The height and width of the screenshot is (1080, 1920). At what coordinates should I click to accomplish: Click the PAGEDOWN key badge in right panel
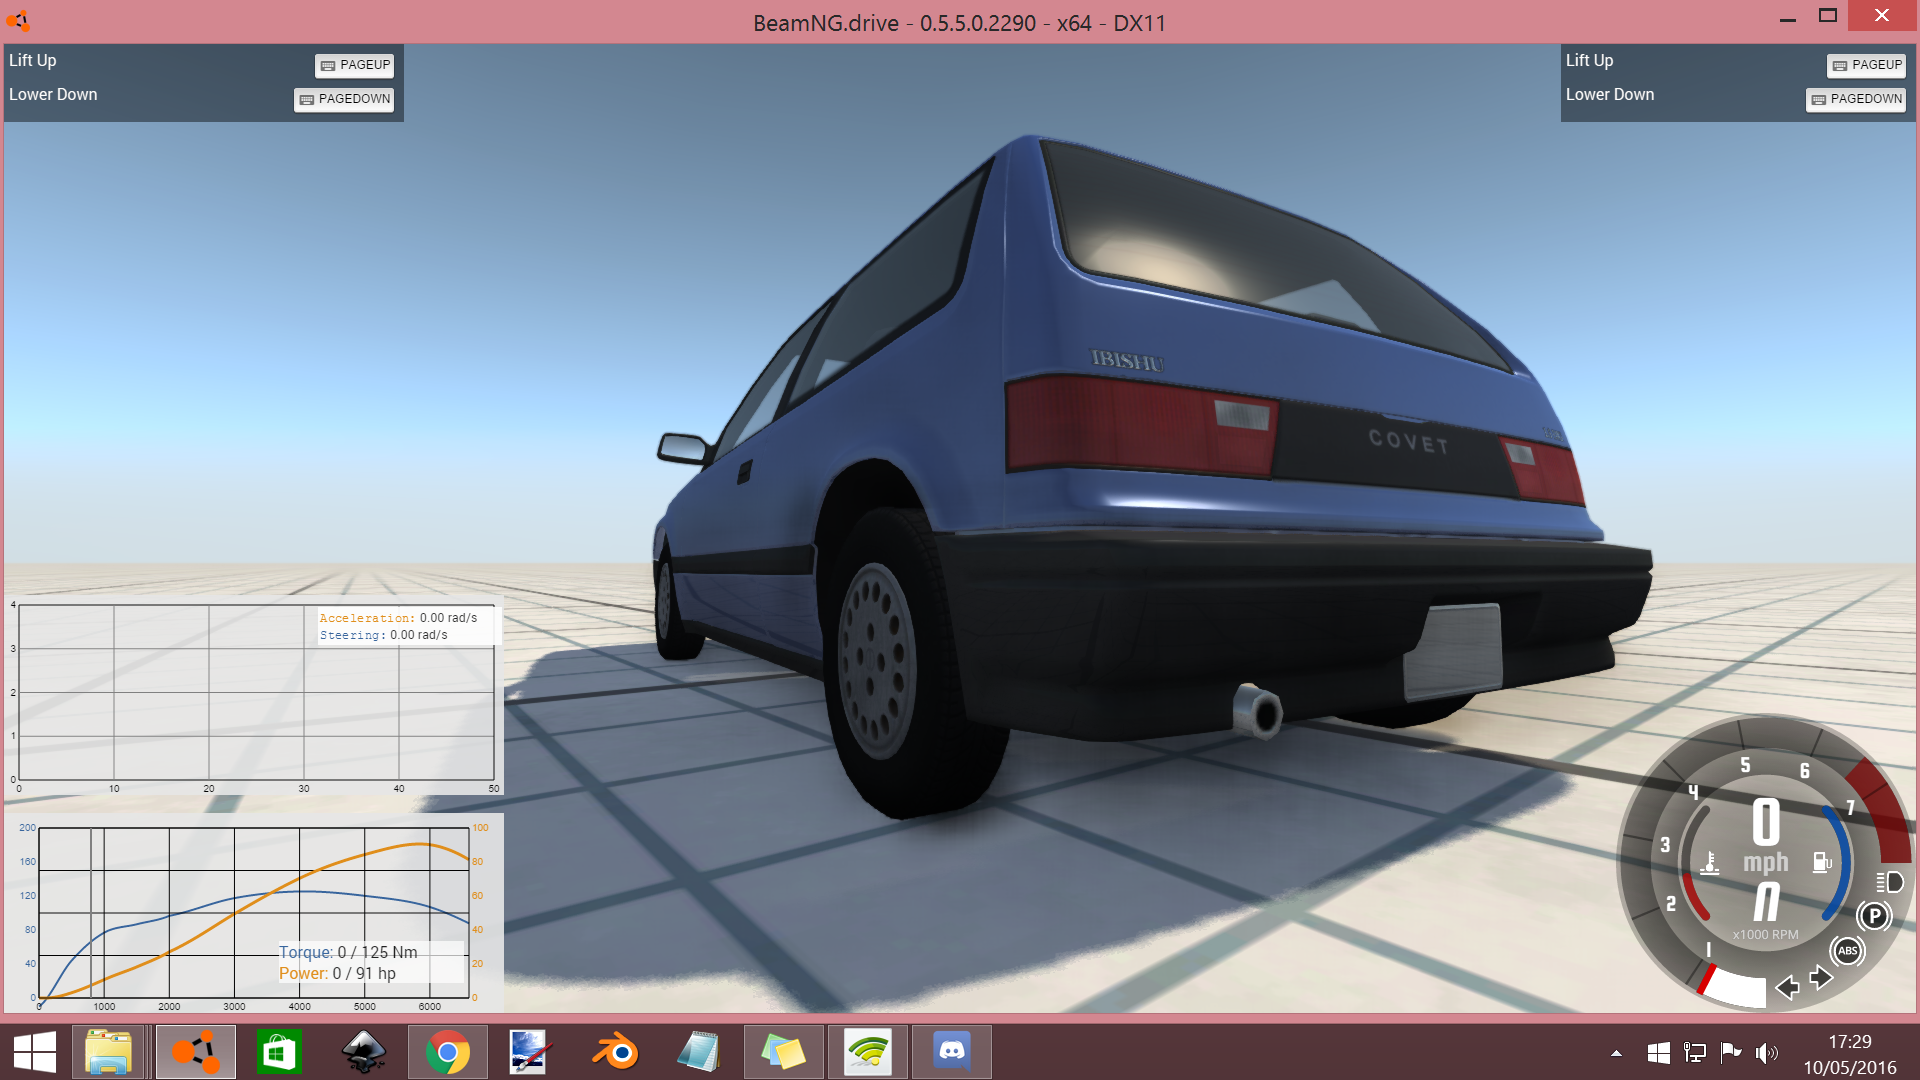1856,99
